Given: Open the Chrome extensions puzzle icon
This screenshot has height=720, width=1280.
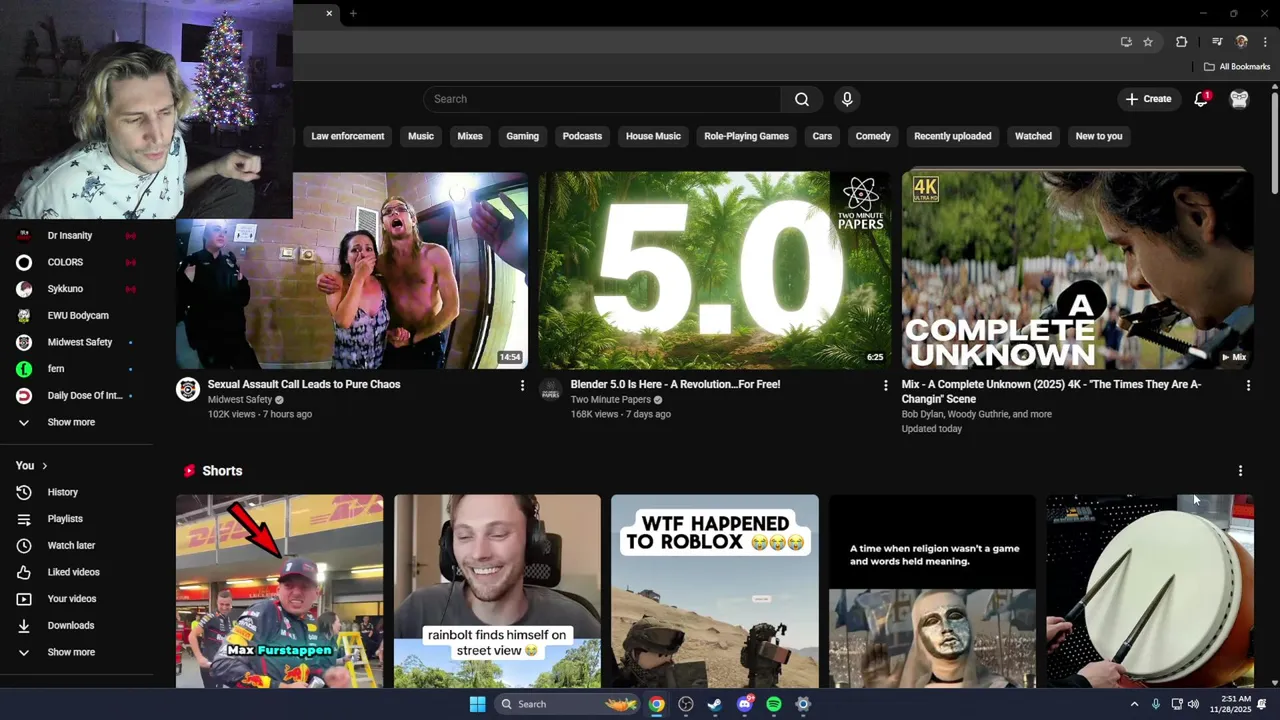Looking at the screenshot, I should click(x=1181, y=42).
